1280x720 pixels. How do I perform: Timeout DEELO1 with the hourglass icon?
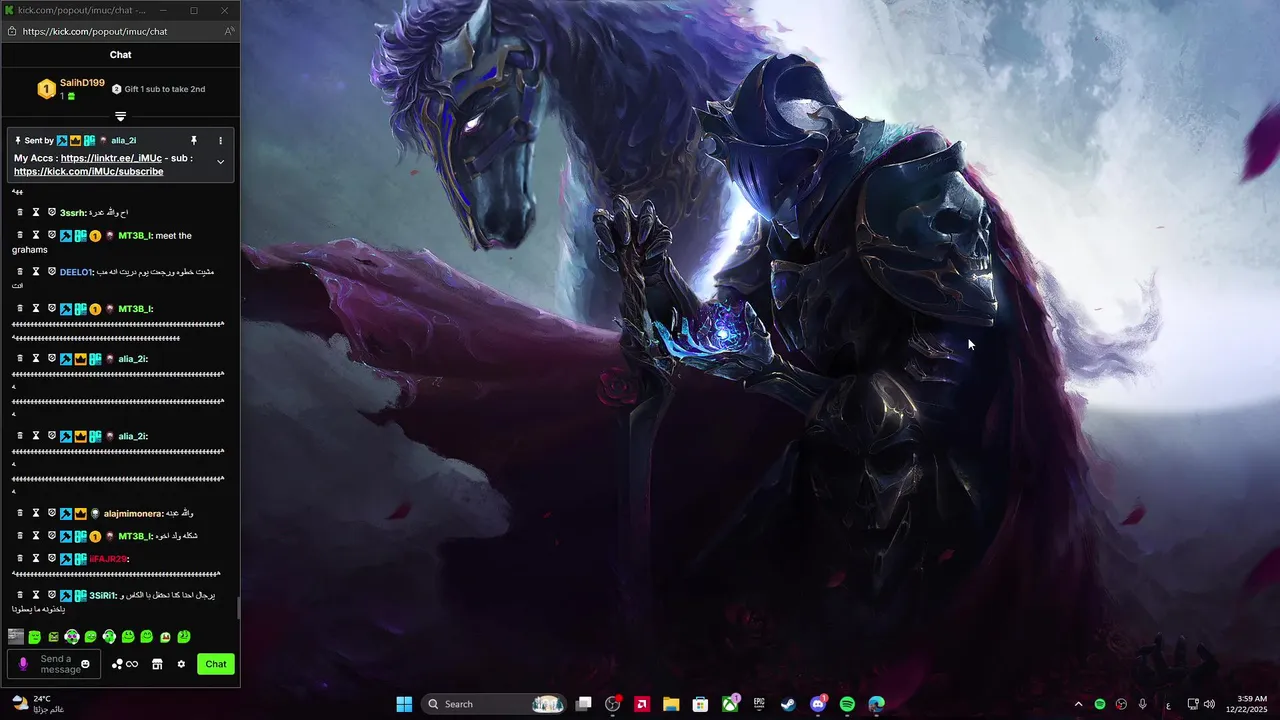[36, 271]
